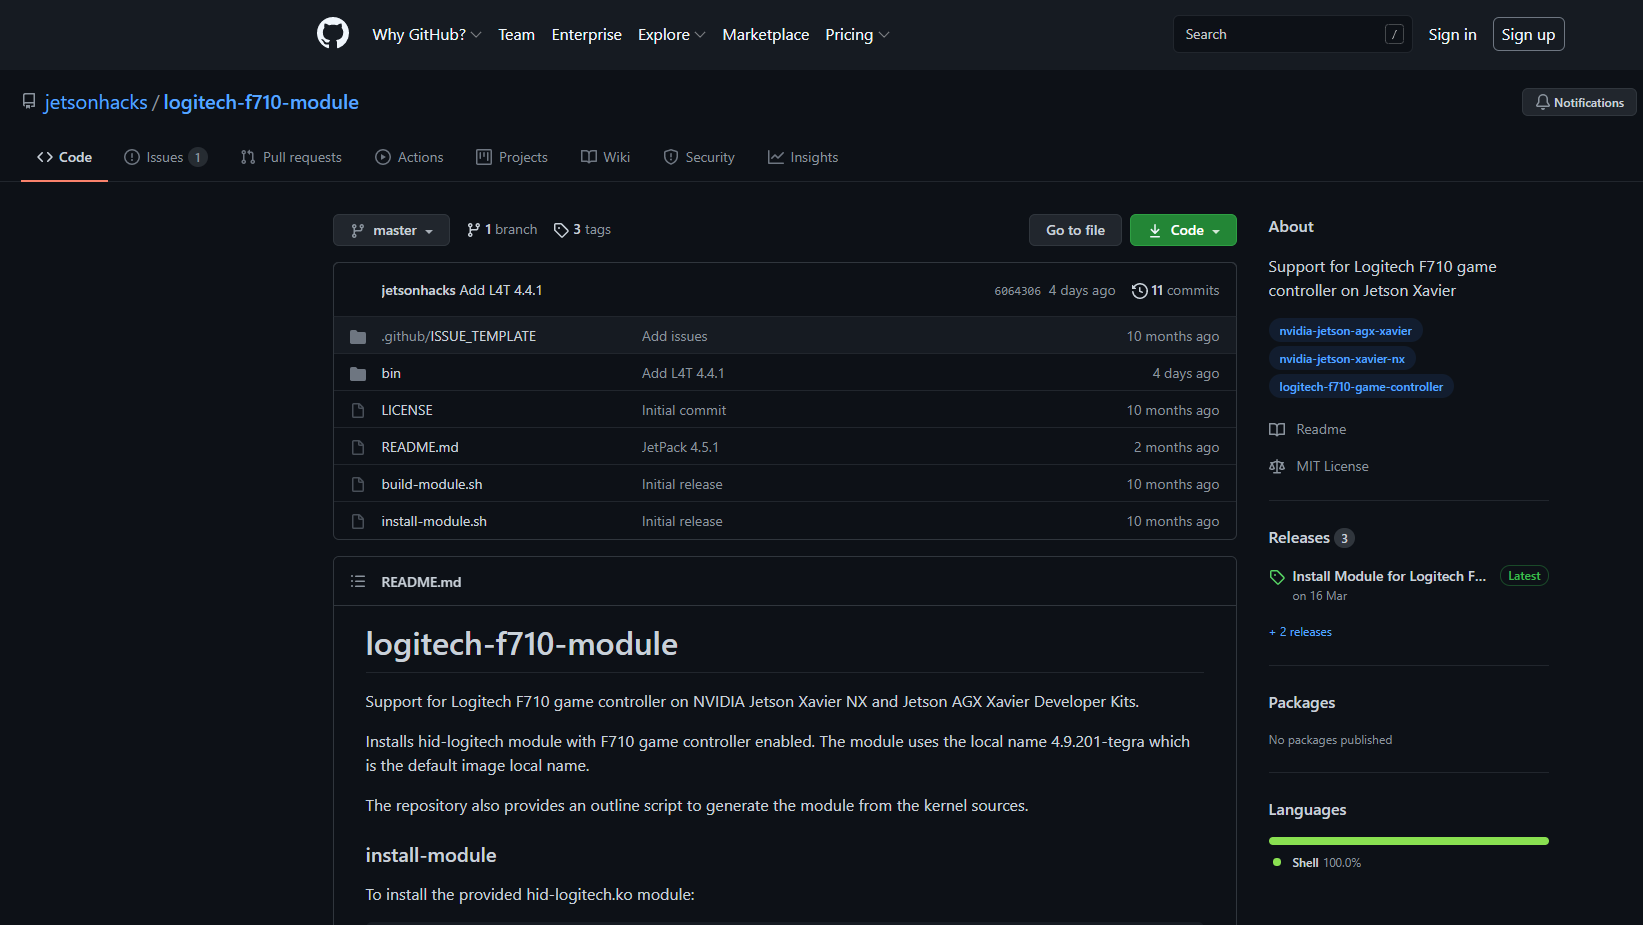
Task: Click the Releases heading link
Action: tap(1299, 538)
